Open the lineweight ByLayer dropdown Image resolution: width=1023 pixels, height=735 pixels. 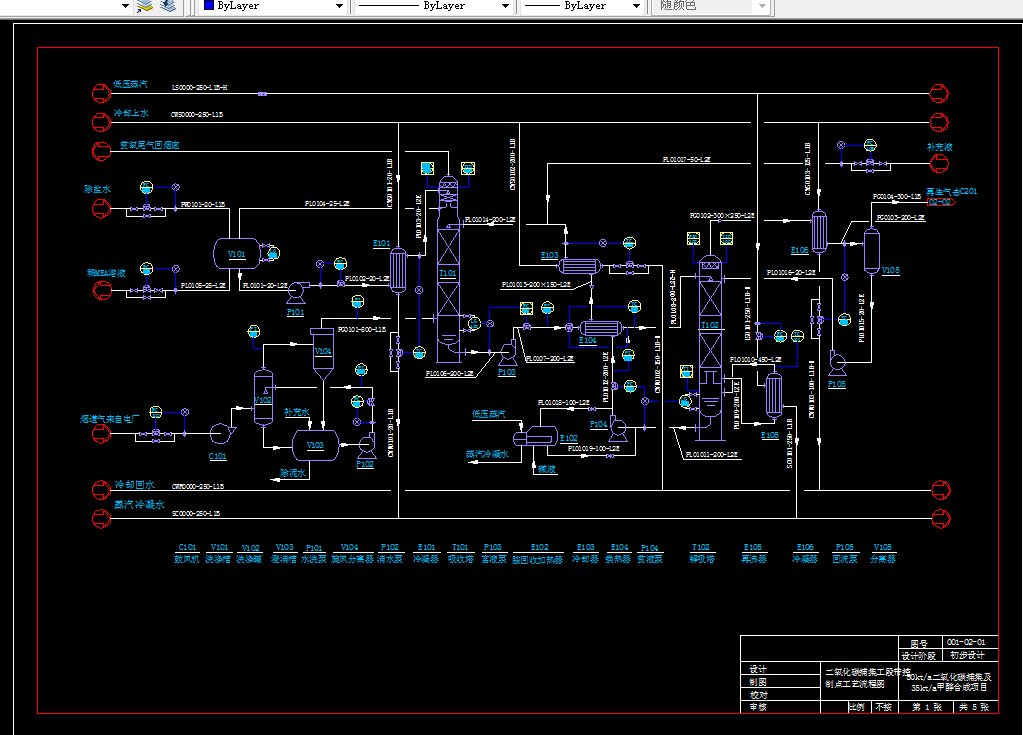[636, 6]
